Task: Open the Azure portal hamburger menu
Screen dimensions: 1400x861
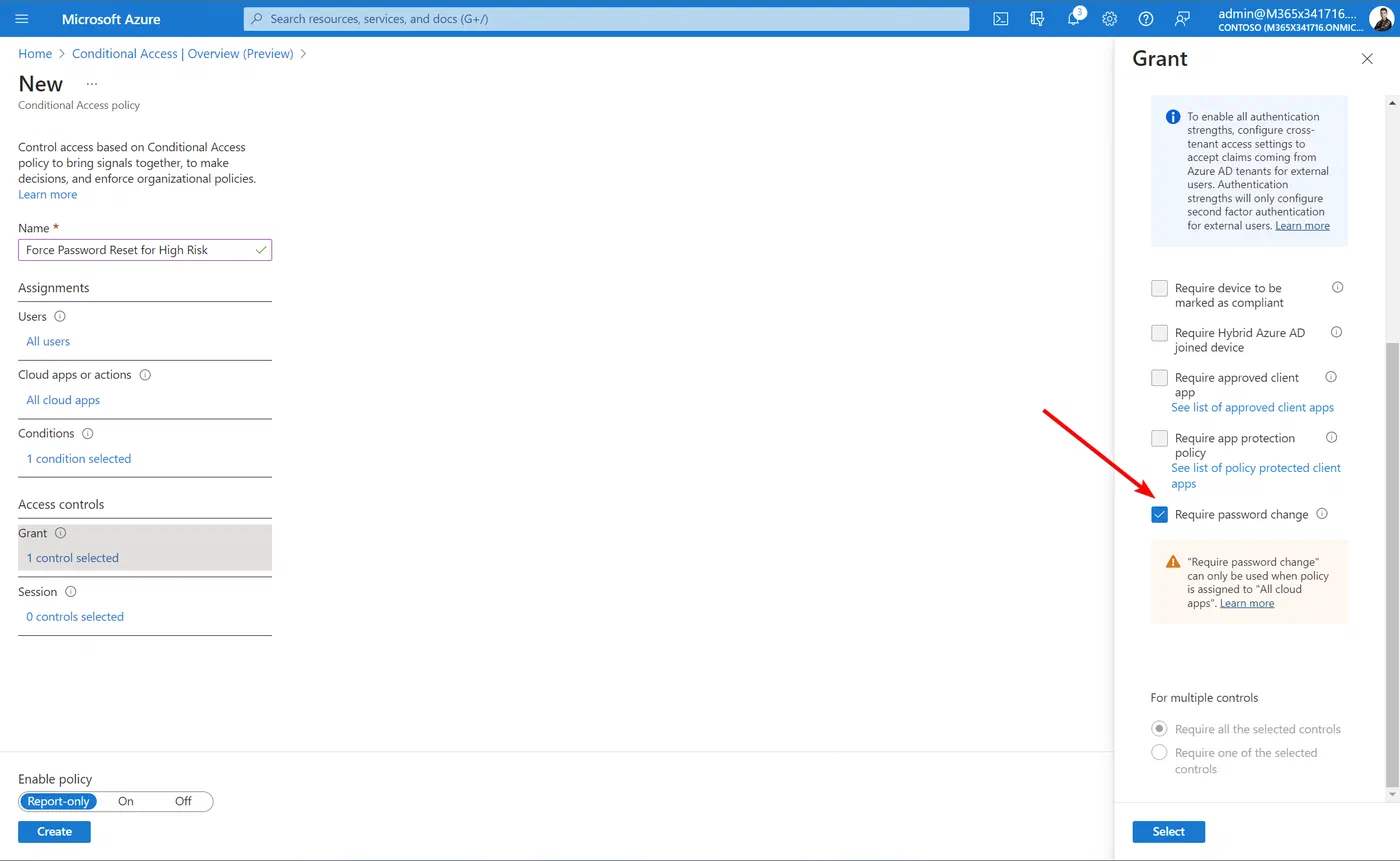Action: pos(22,19)
